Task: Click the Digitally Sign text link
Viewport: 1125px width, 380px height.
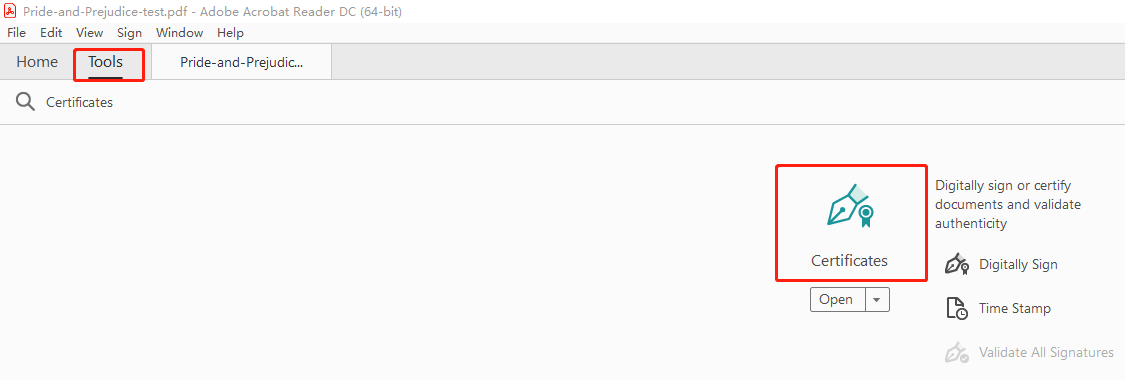Action: (1018, 265)
